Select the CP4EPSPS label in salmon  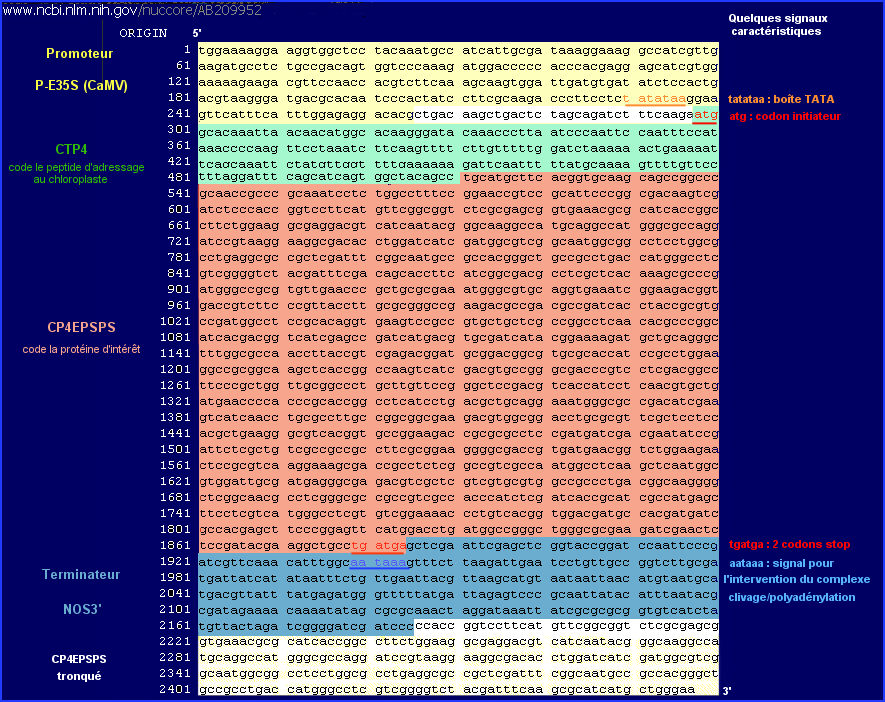[x=82, y=327]
